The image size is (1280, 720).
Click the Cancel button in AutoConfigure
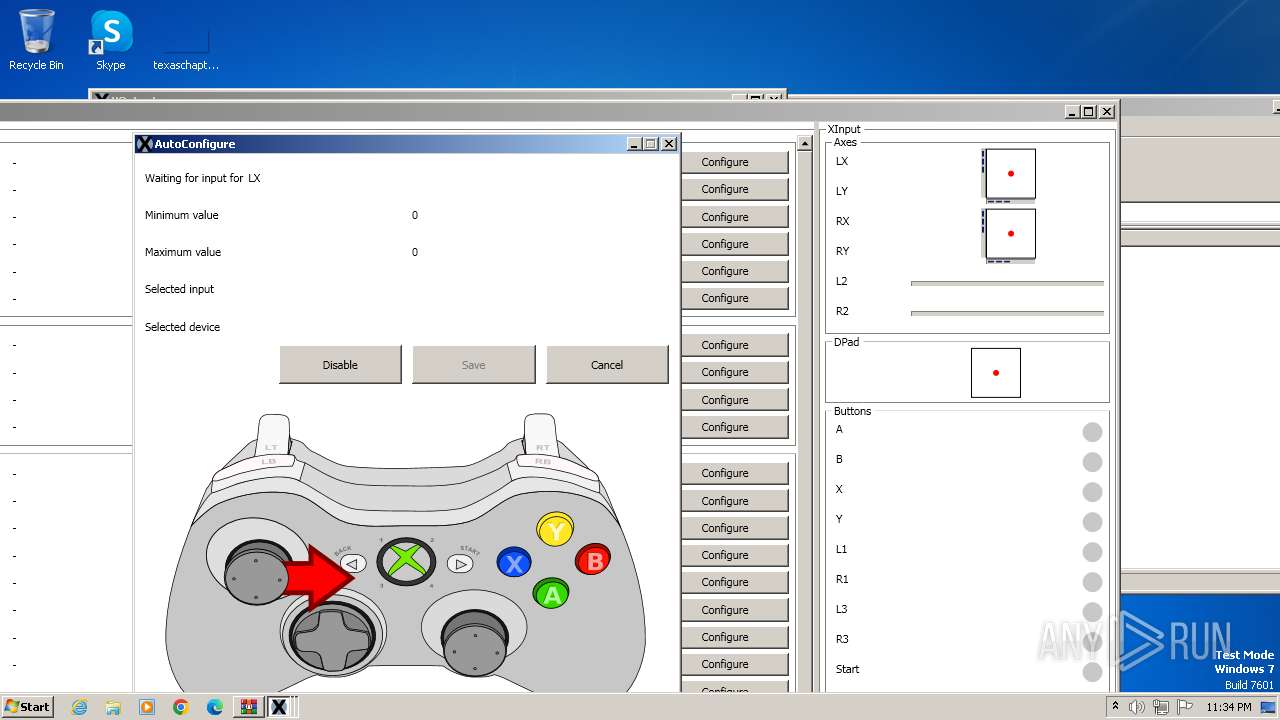click(x=607, y=365)
